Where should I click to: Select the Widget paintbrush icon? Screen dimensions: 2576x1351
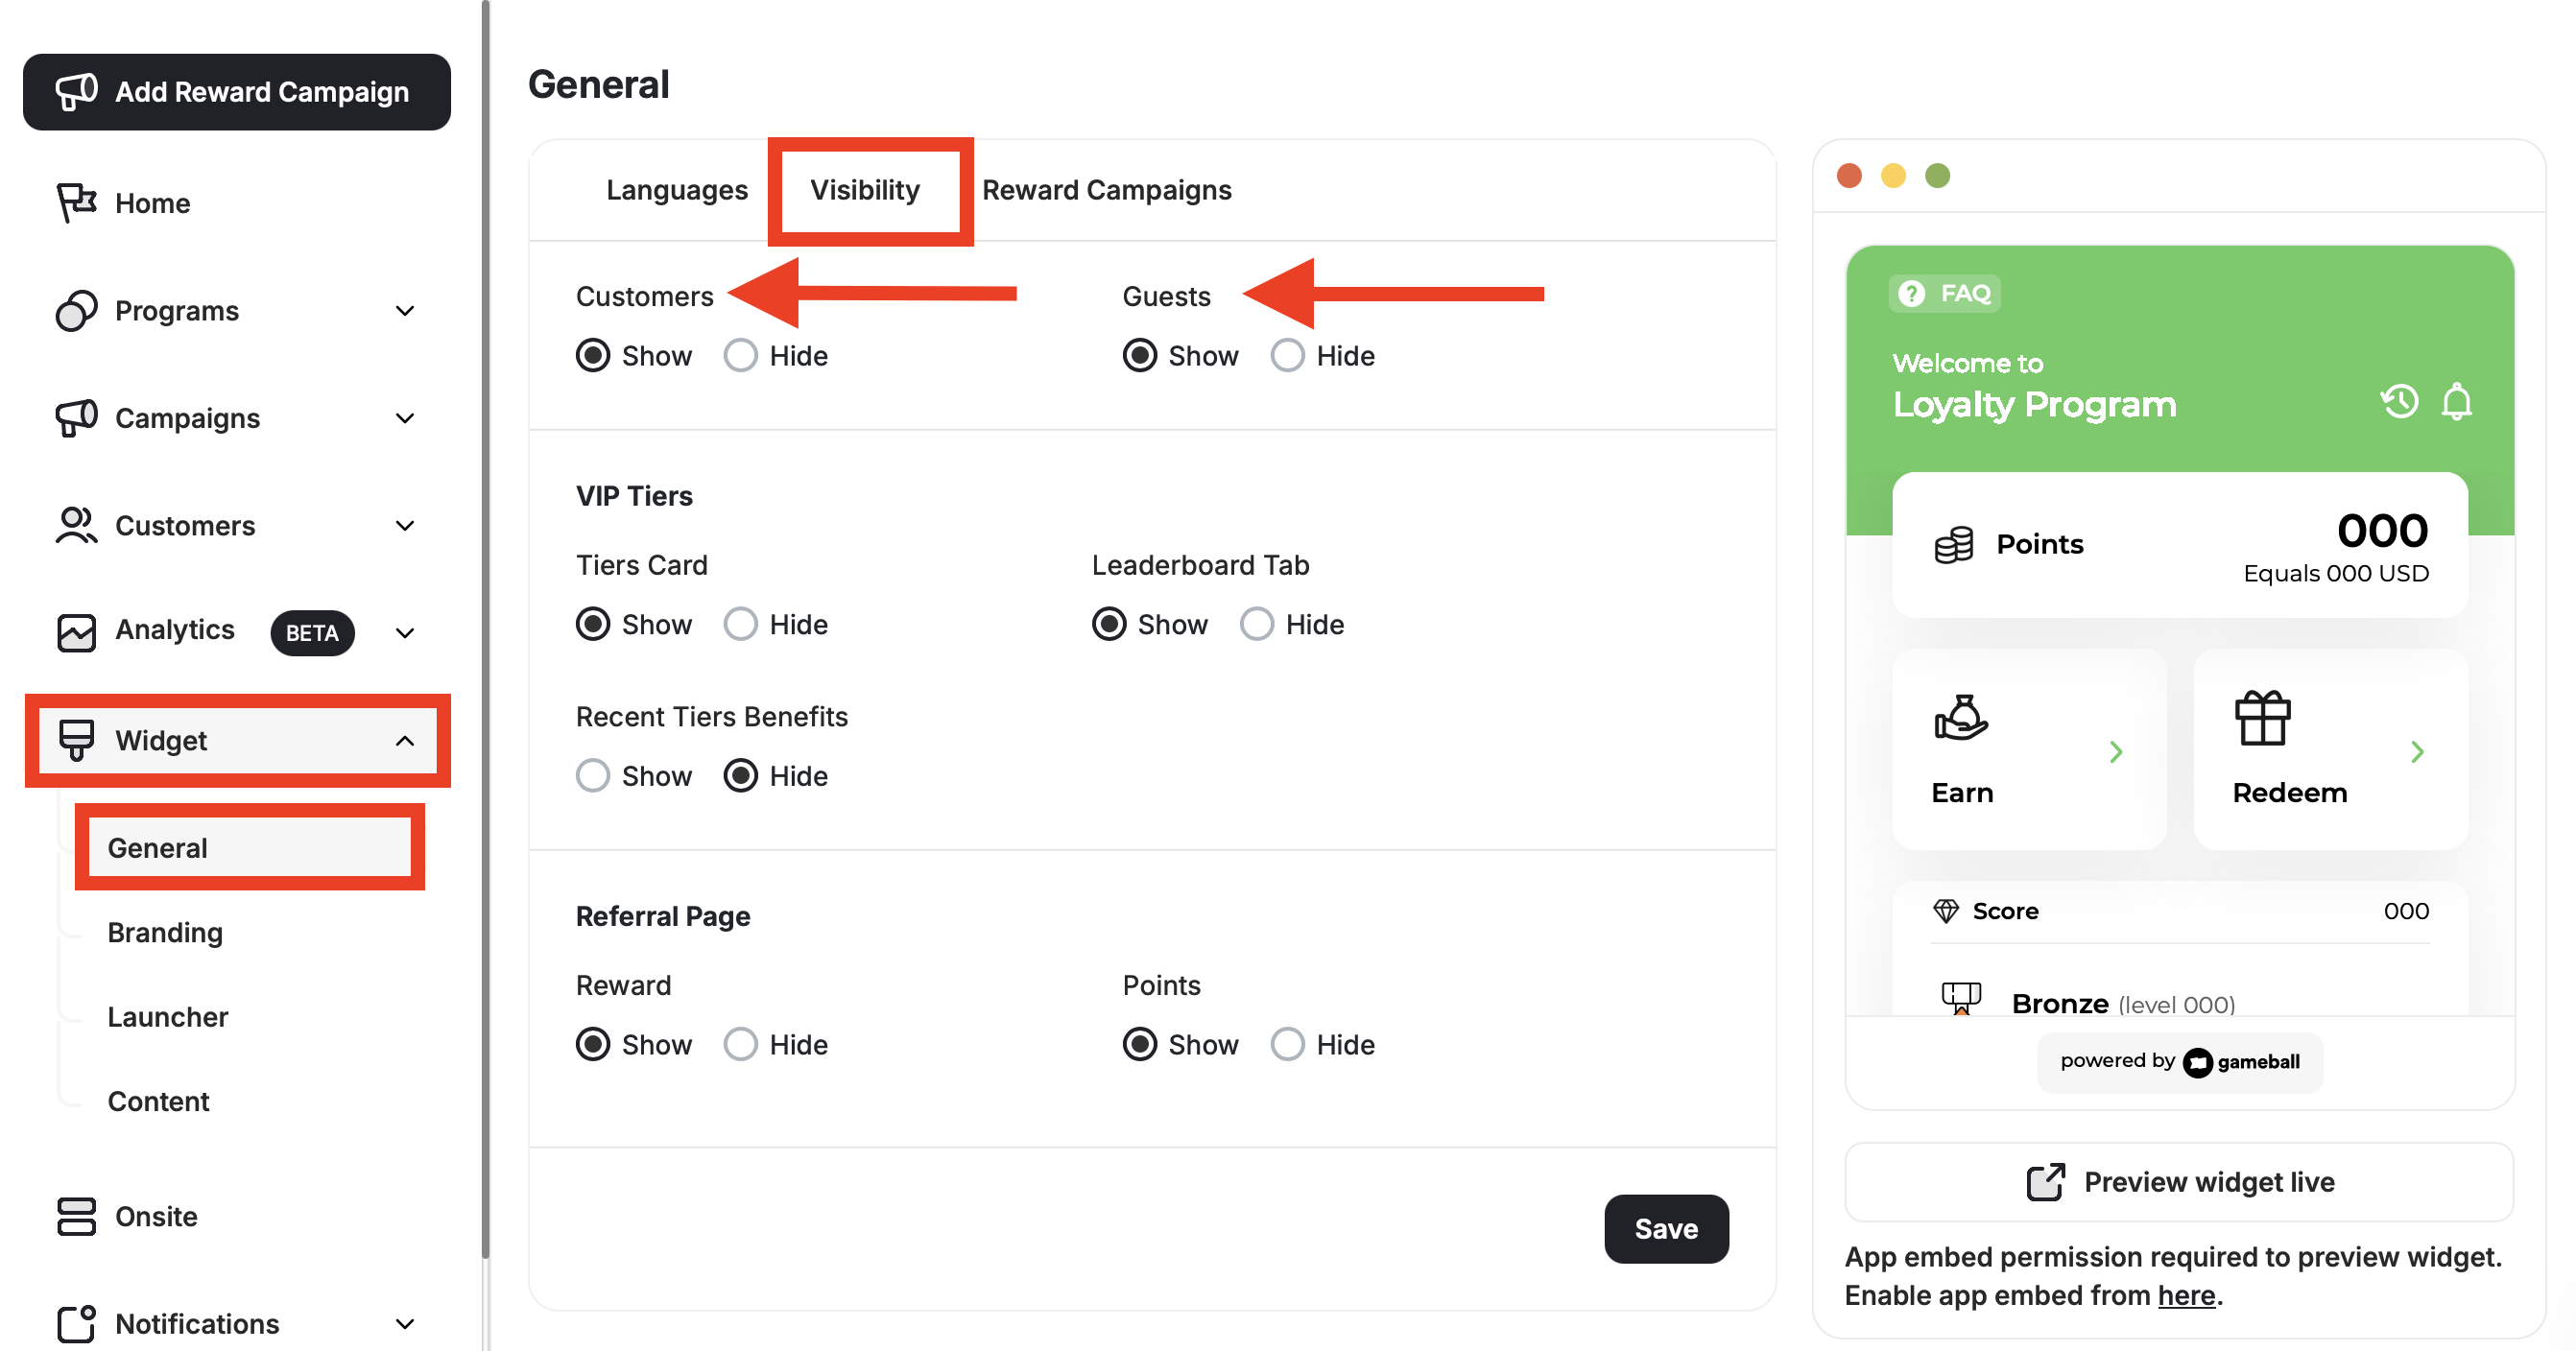pos(77,740)
